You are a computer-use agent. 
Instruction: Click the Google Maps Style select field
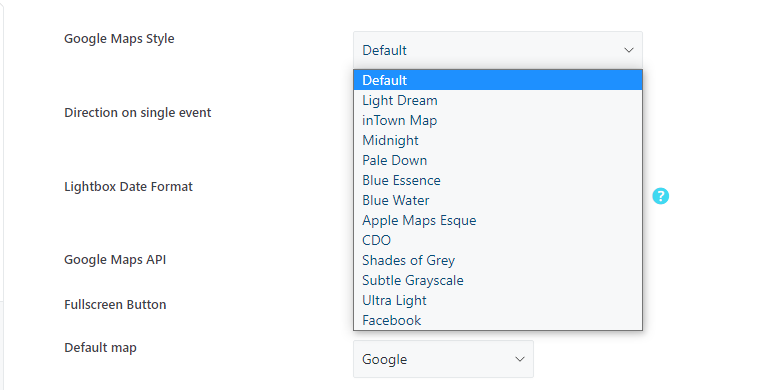tap(498, 50)
